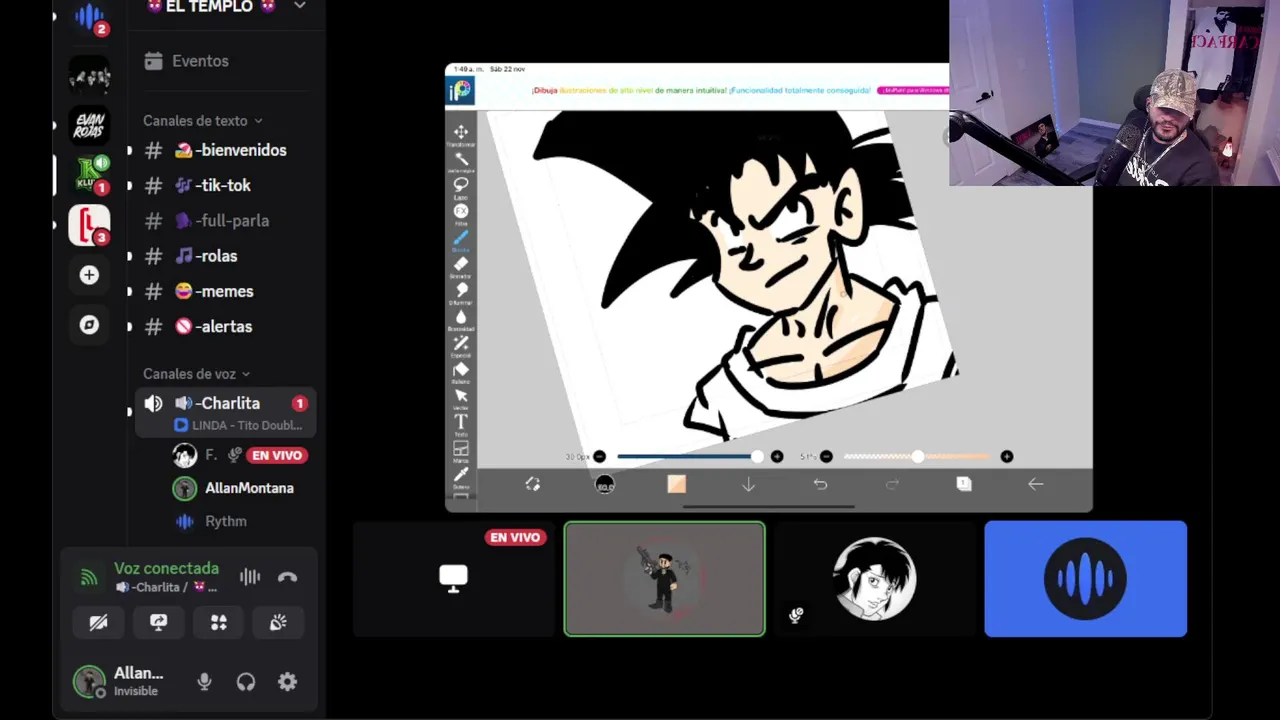The image size is (1280, 720).
Task: Open the soundboard button
Action: [x=278, y=622]
